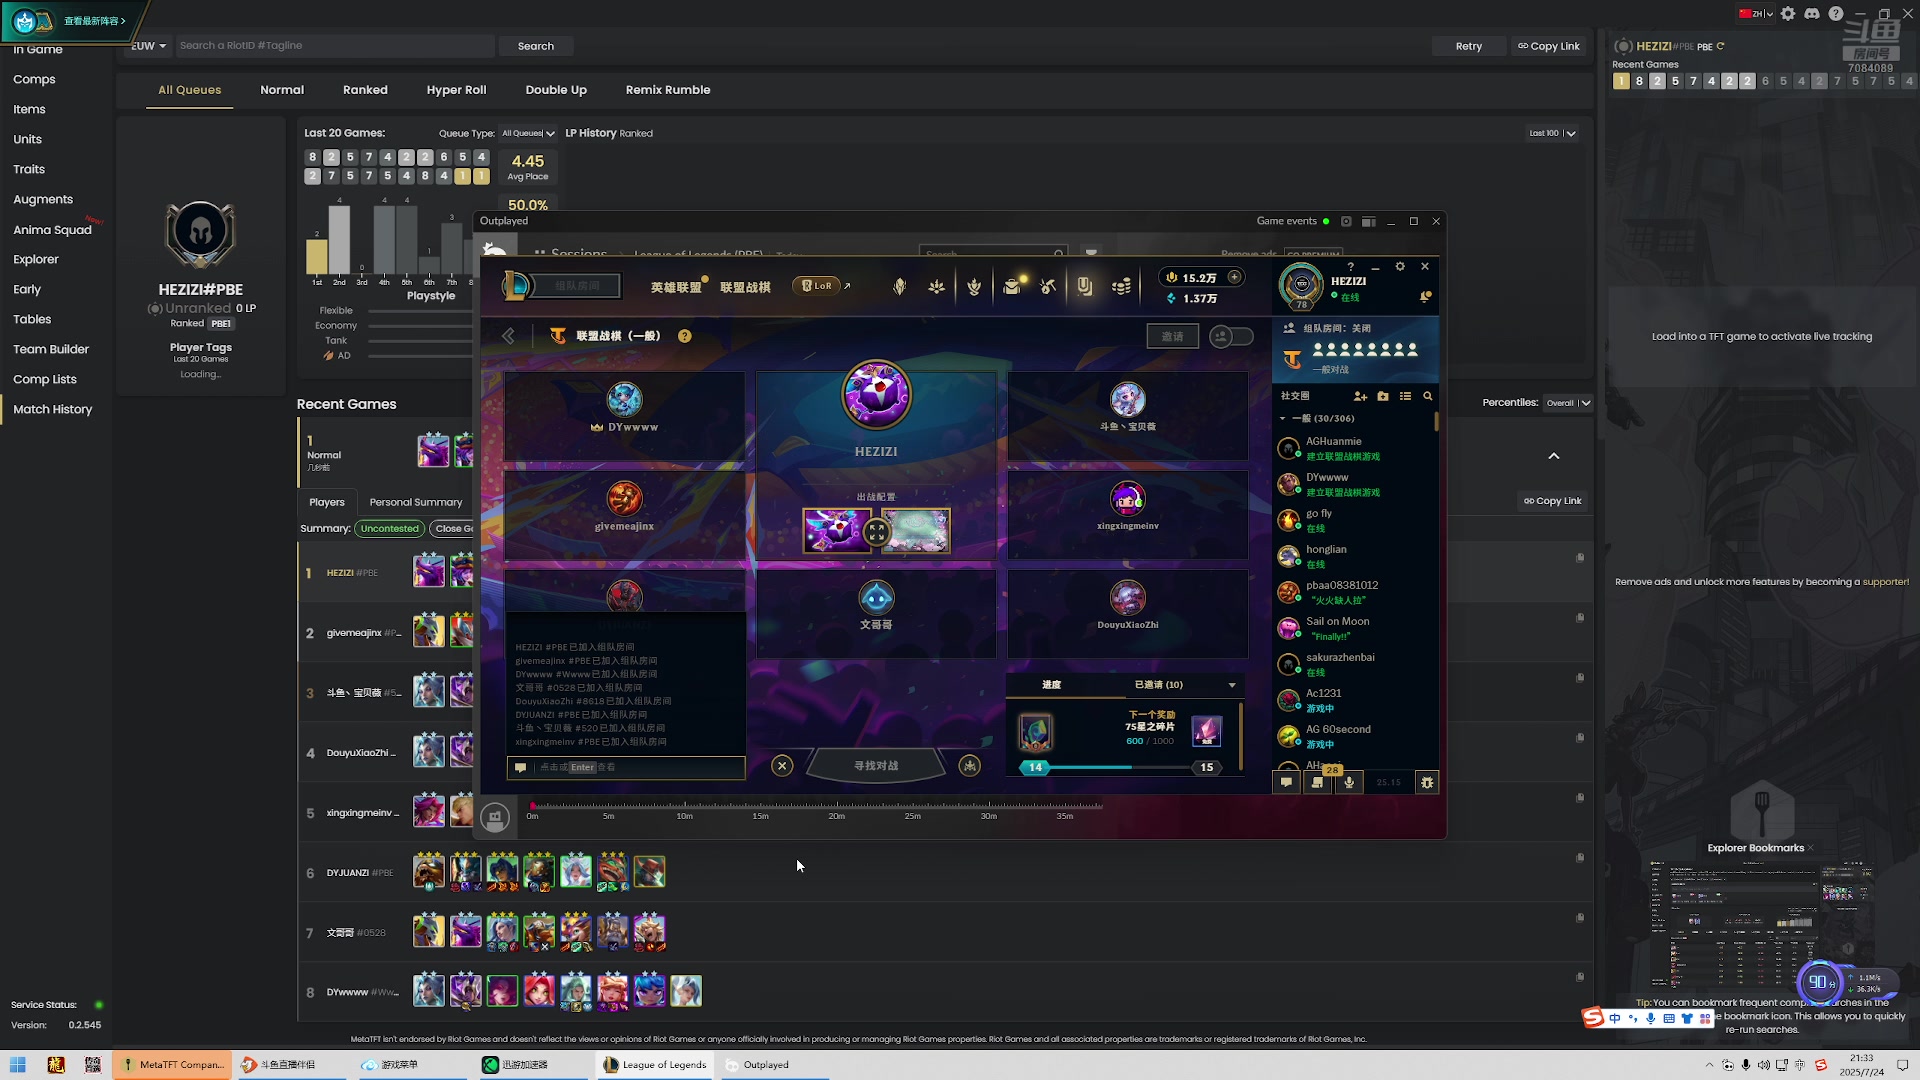This screenshot has width=1920, height=1080.
Task: Click the Retry button
Action: coord(1469,46)
